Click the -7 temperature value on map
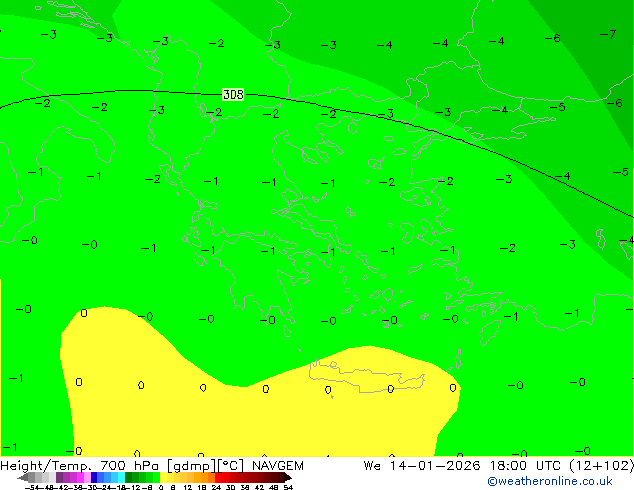This screenshot has height=490, width=634. point(608,34)
